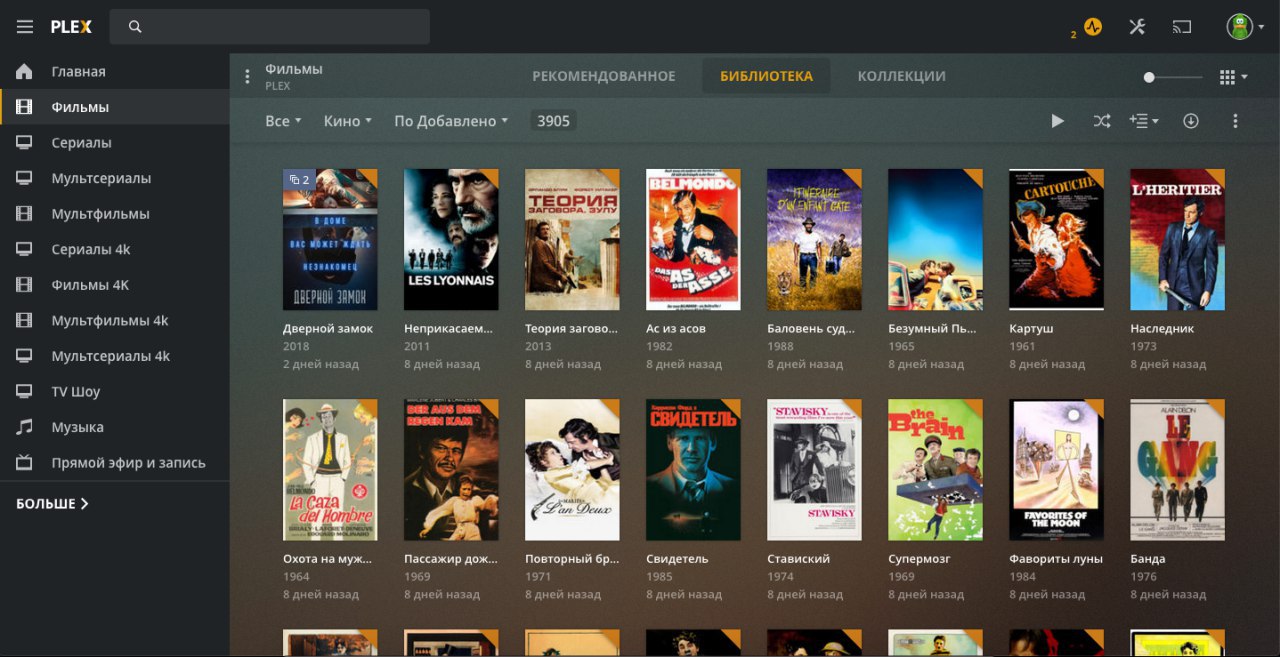Open the activity alerts icon
This screenshot has height=657, width=1280.
coord(1093,27)
